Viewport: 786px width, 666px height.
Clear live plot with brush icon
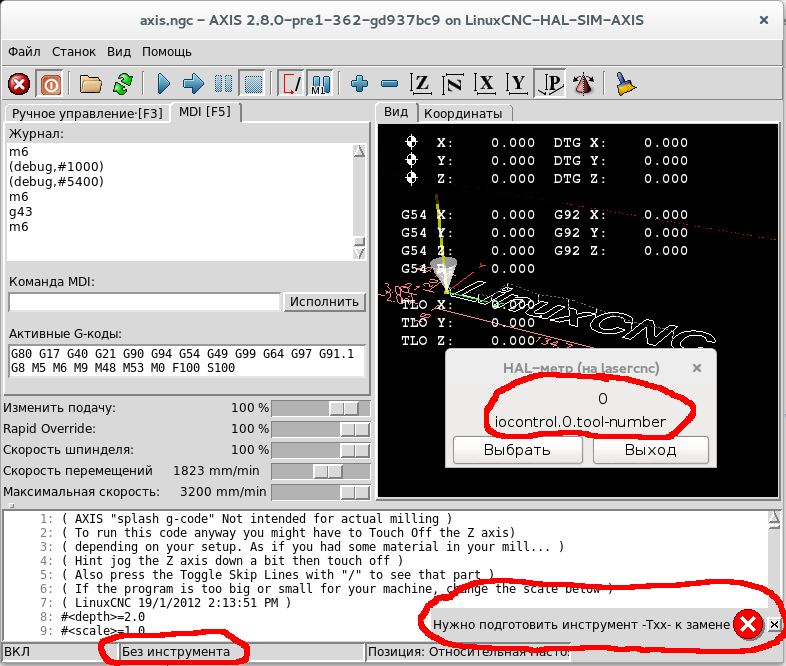[625, 84]
